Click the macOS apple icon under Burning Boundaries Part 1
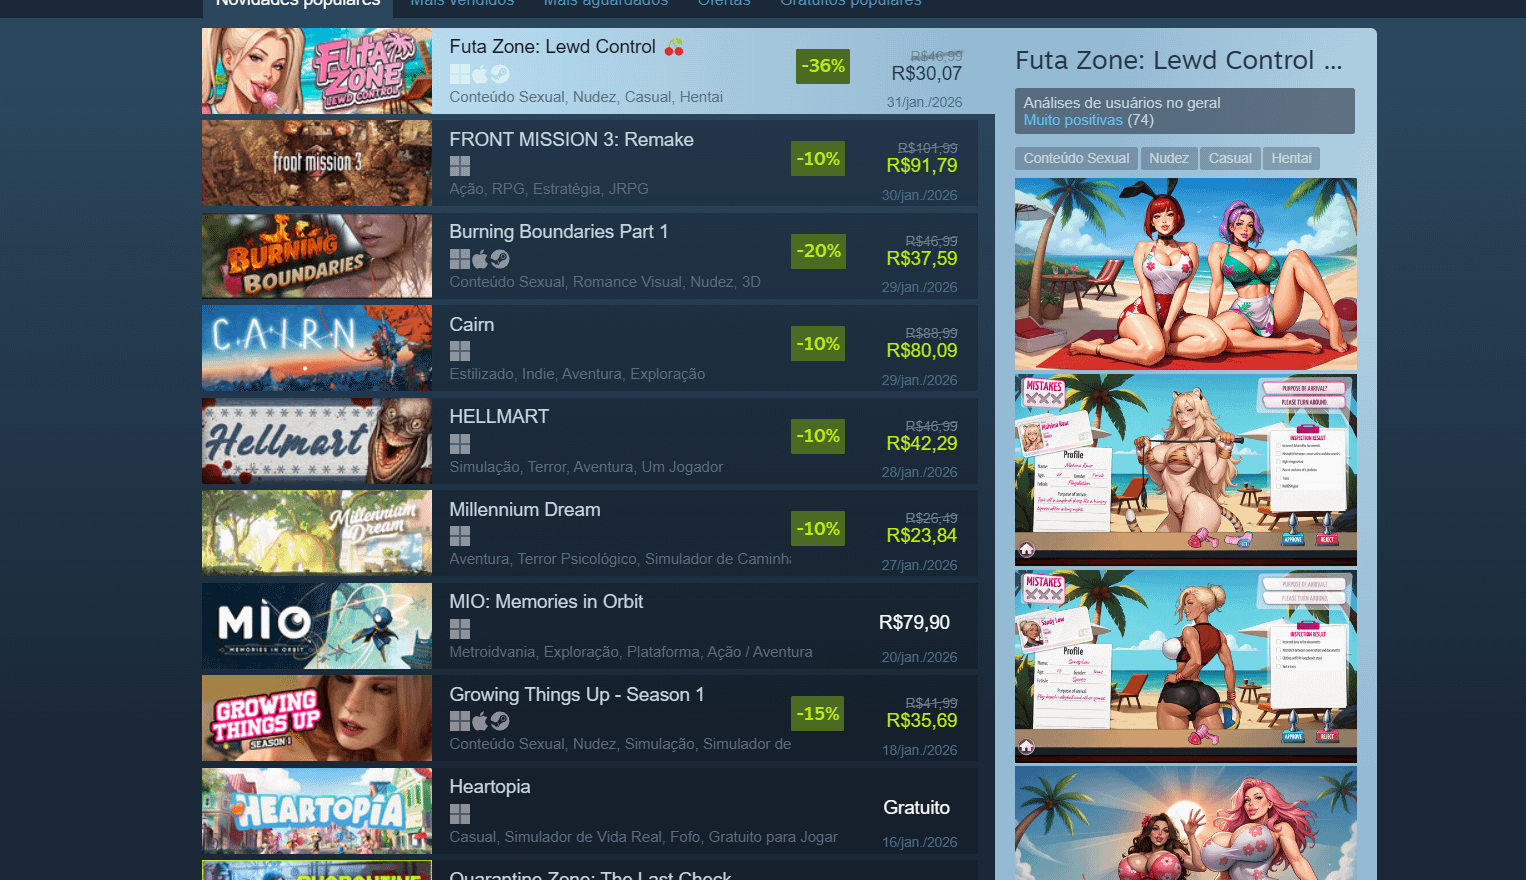Screen dimensions: 1526x880 pos(480,259)
